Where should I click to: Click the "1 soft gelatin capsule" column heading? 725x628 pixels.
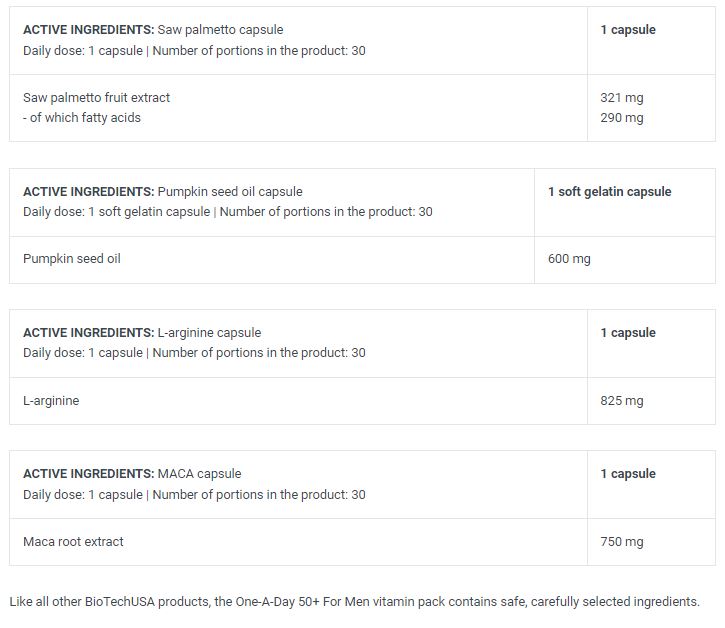coord(609,191)
